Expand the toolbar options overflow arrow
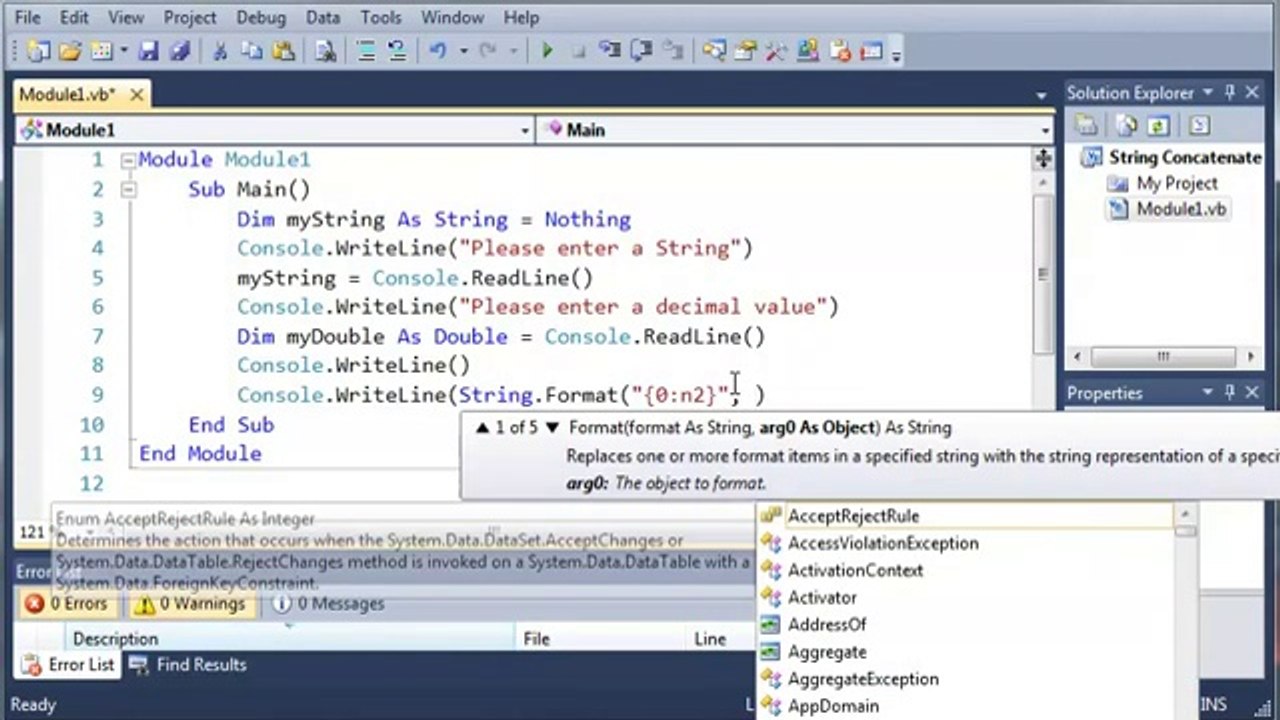 pyautogui.click(x=896, y=54)
